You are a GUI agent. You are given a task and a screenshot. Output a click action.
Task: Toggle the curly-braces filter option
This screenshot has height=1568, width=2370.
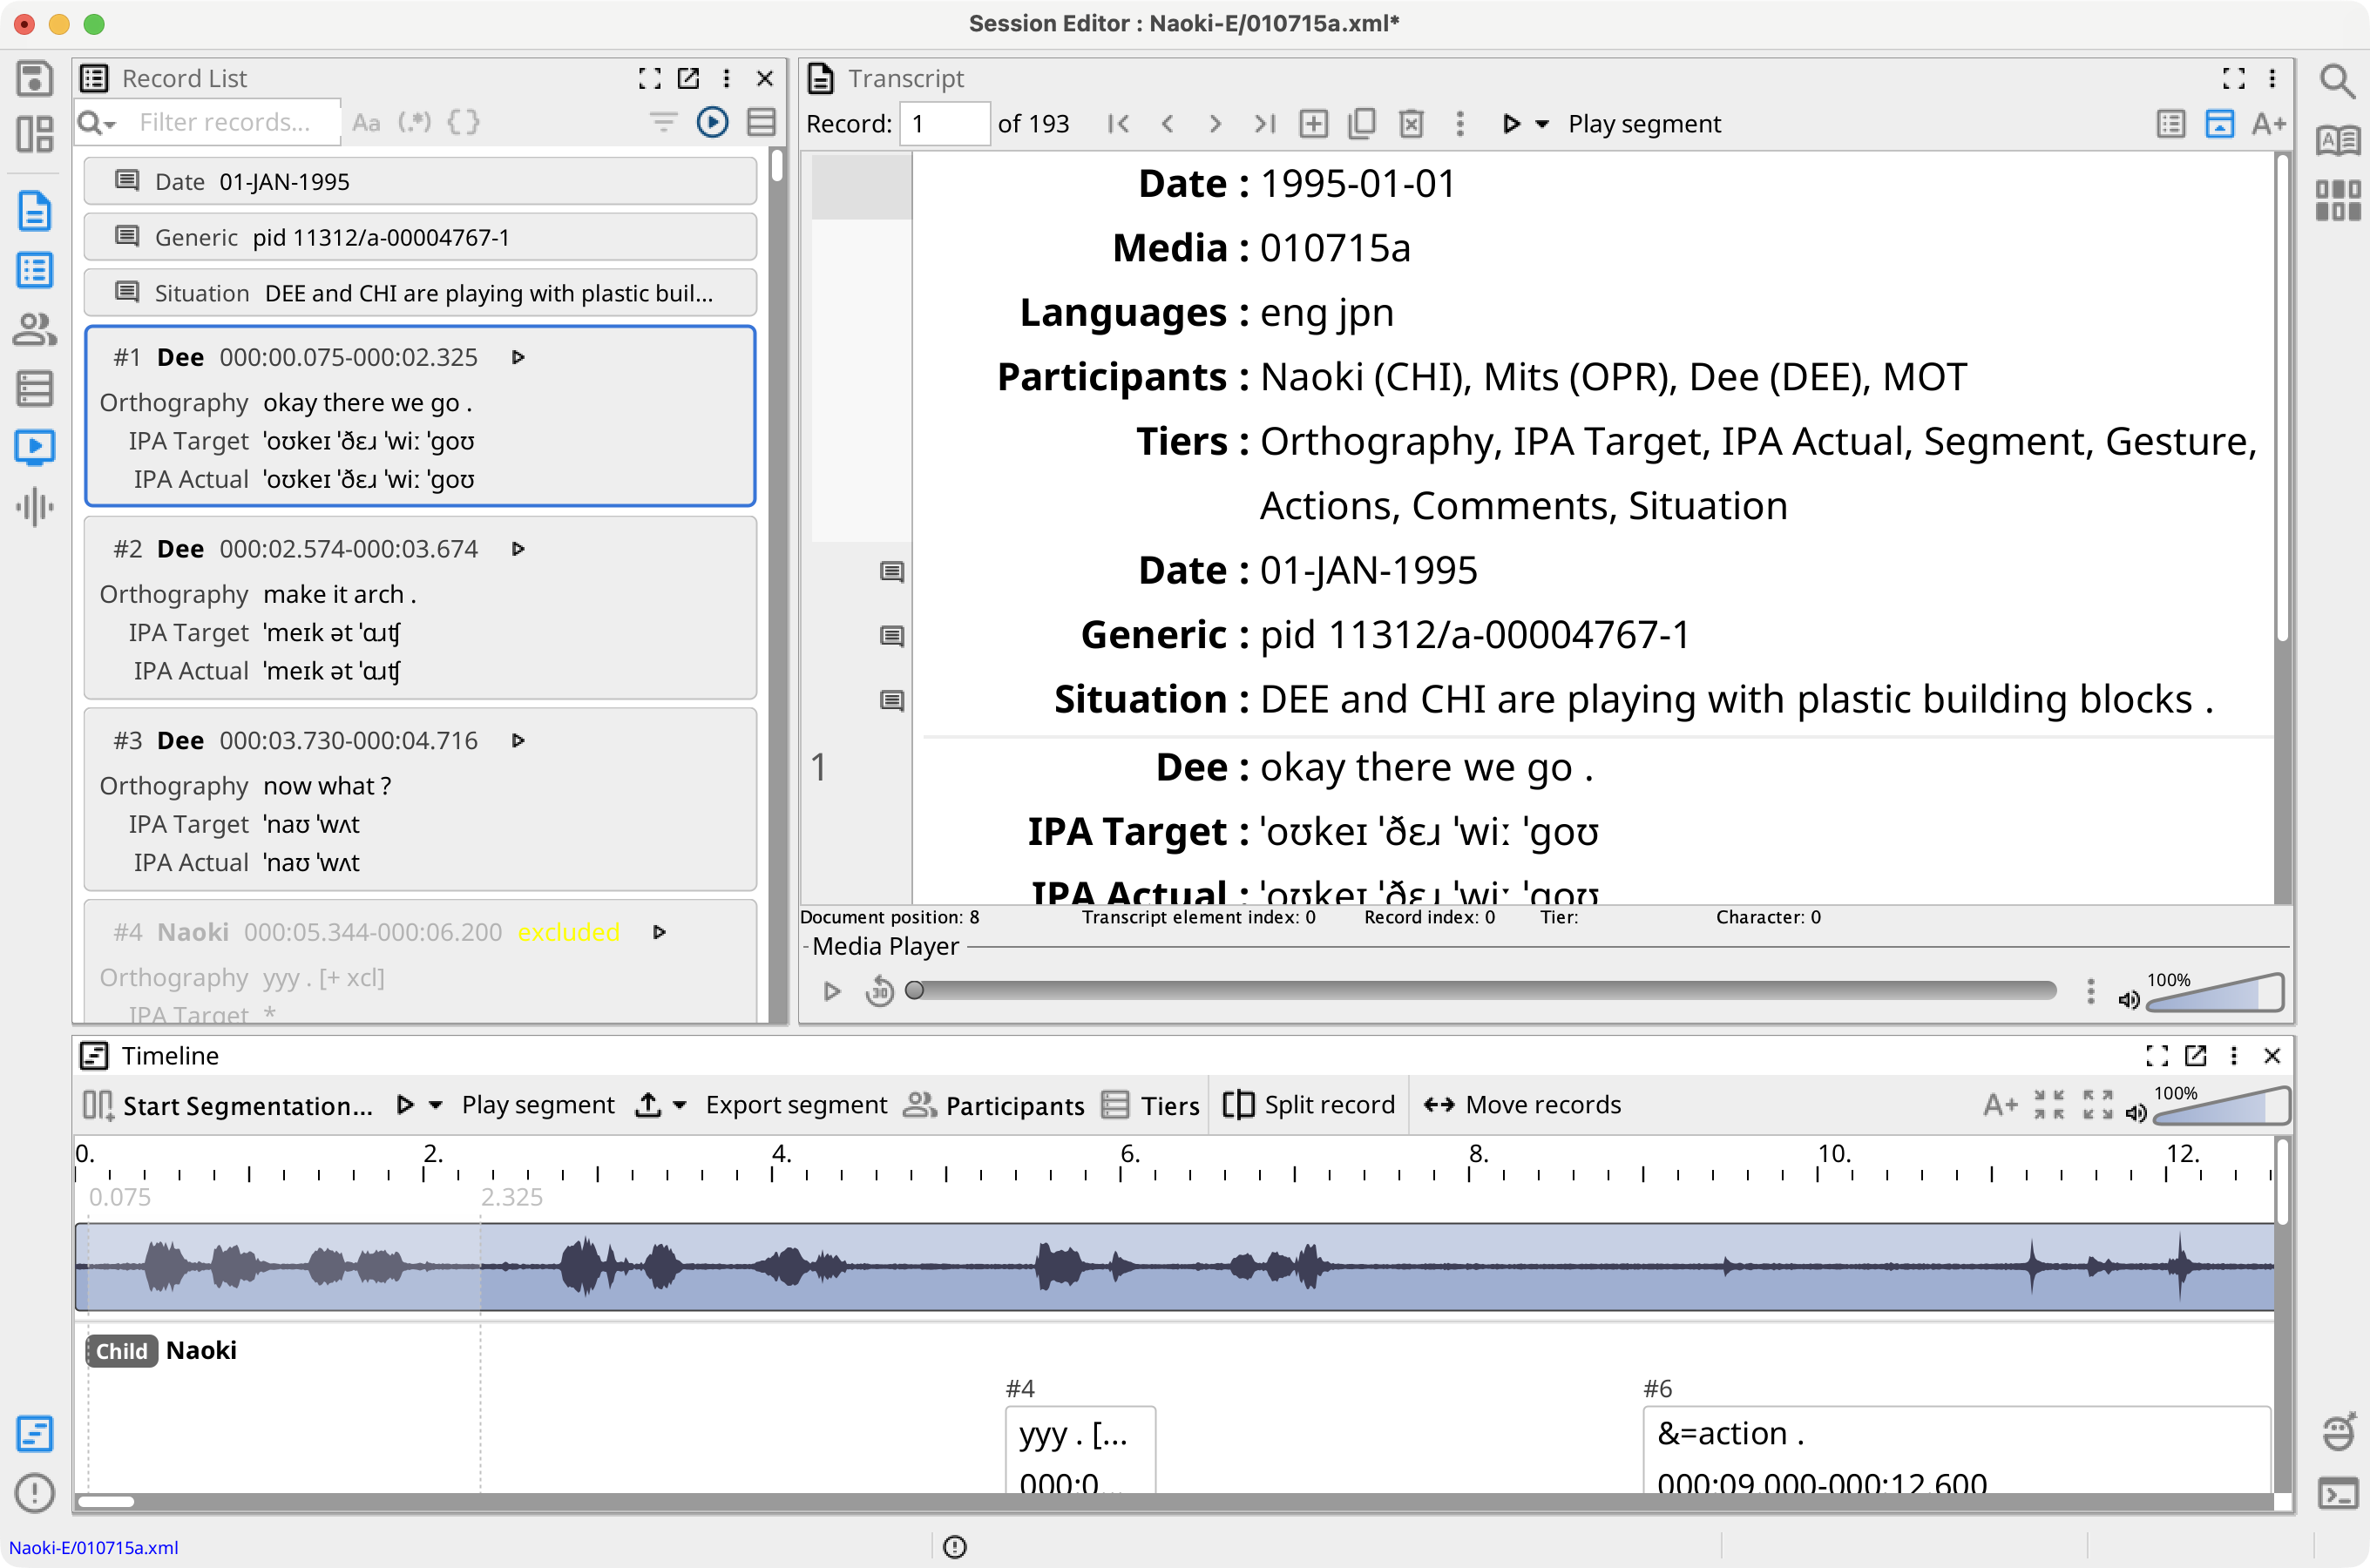point(463,122)
